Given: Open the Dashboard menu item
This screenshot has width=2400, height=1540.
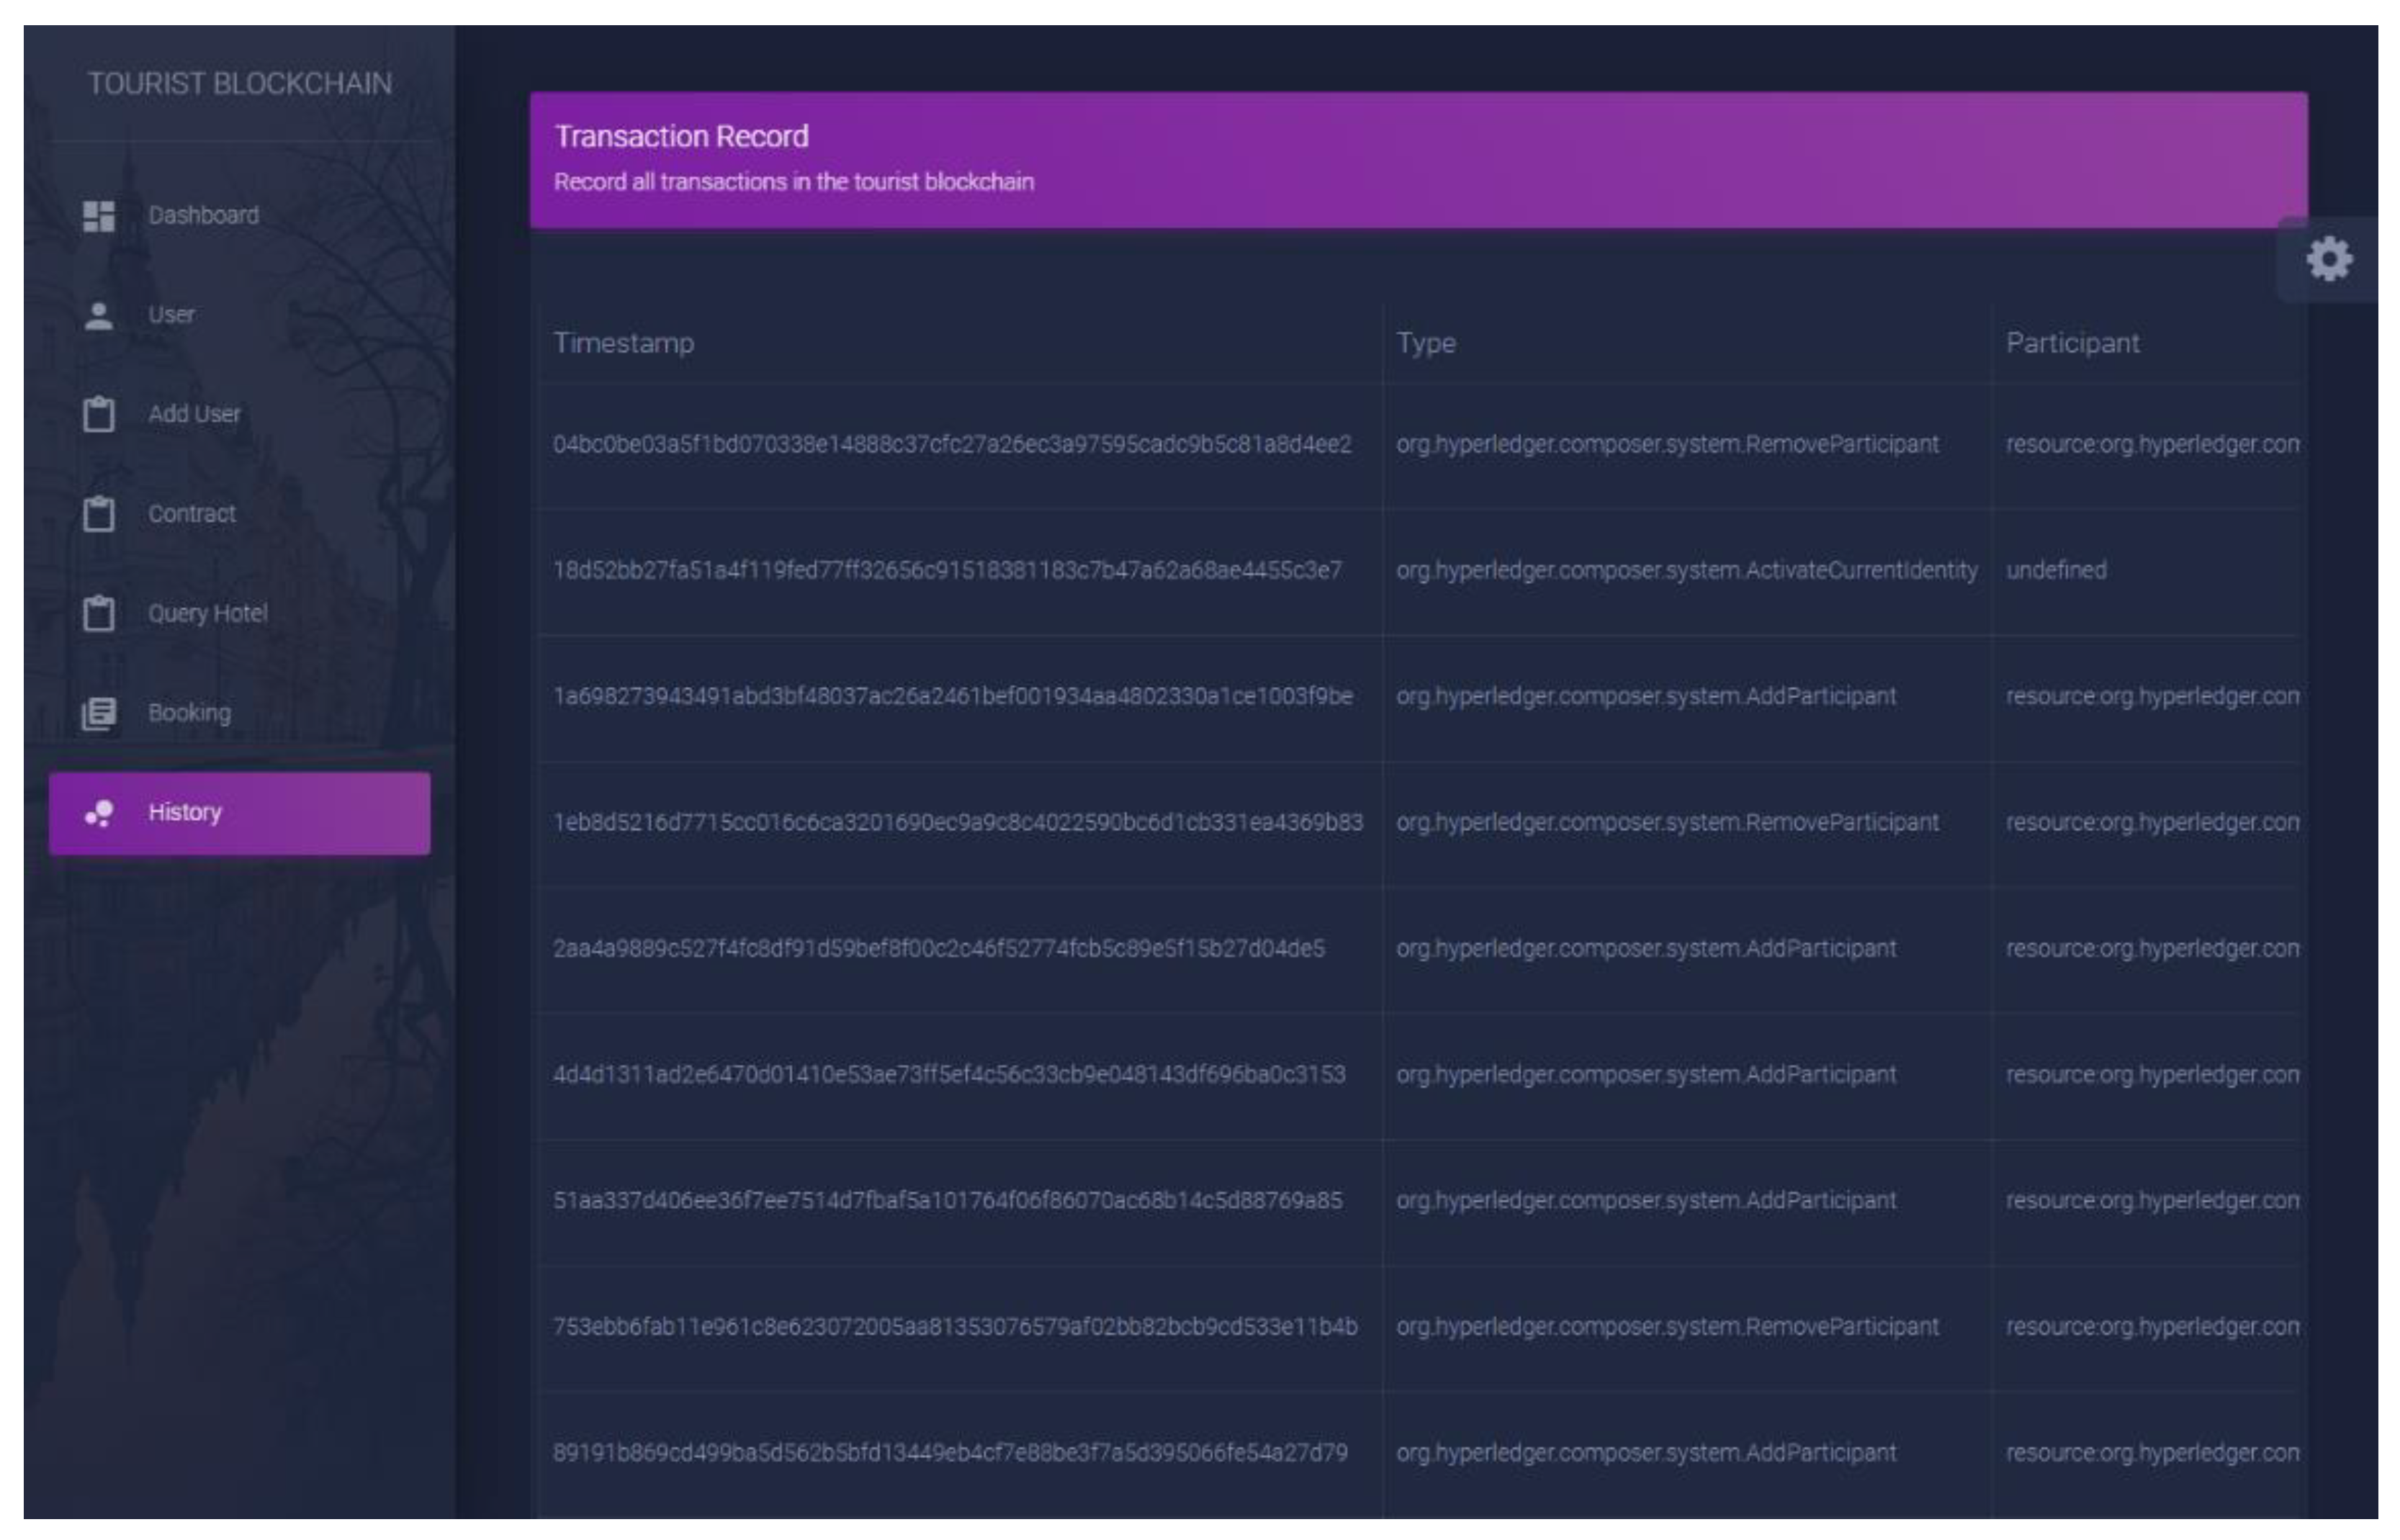Looking at the screenshot, I should click(203, 216).
